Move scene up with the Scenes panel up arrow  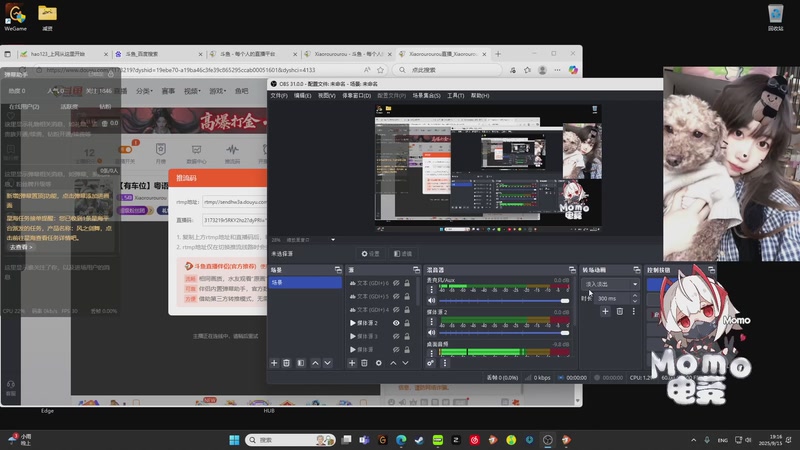click(315, 363)
